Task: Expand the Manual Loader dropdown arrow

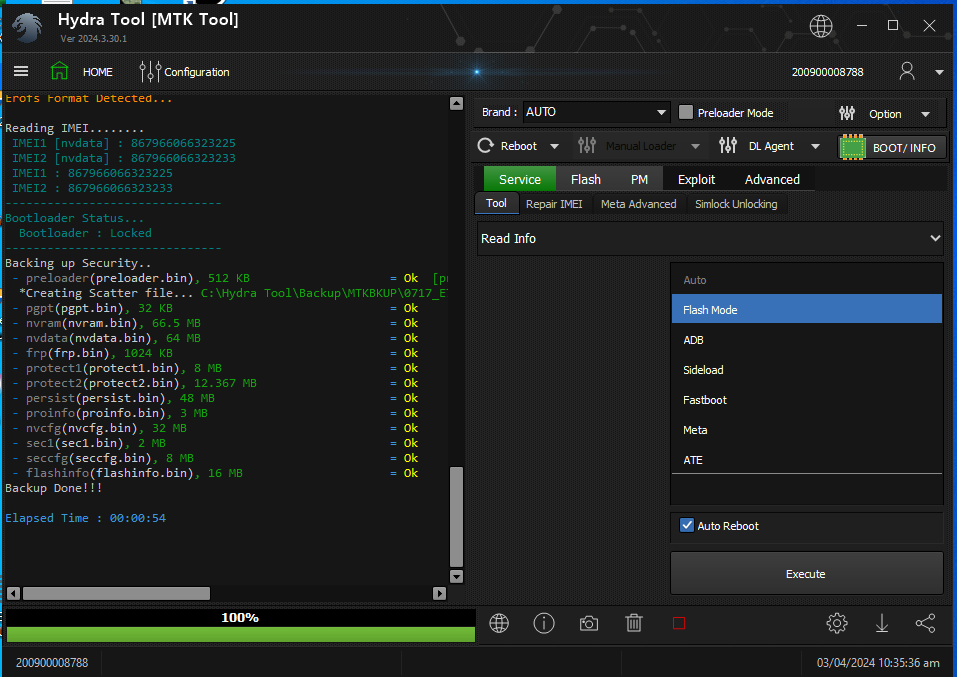Action: coord(695,147)
